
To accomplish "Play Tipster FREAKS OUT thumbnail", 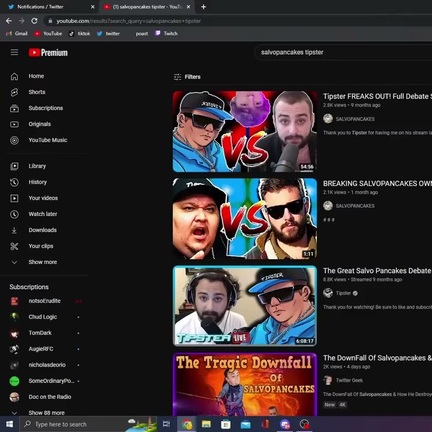I will (245, 131).
